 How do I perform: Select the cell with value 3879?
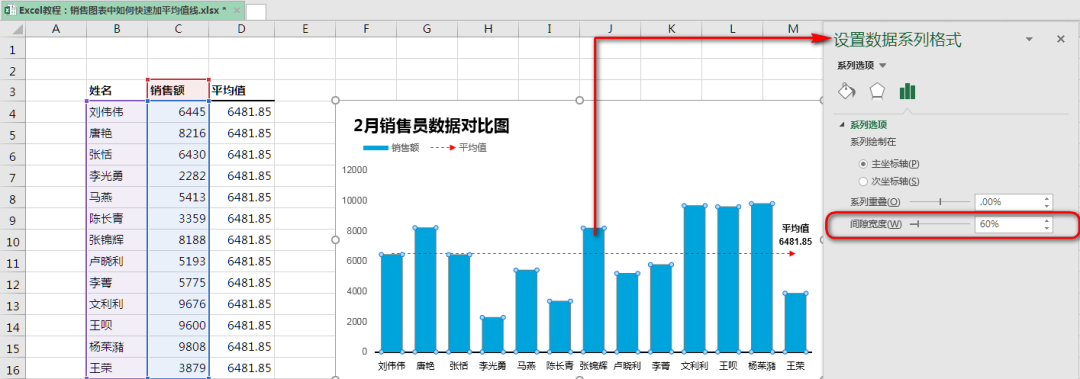click(178, 368)
